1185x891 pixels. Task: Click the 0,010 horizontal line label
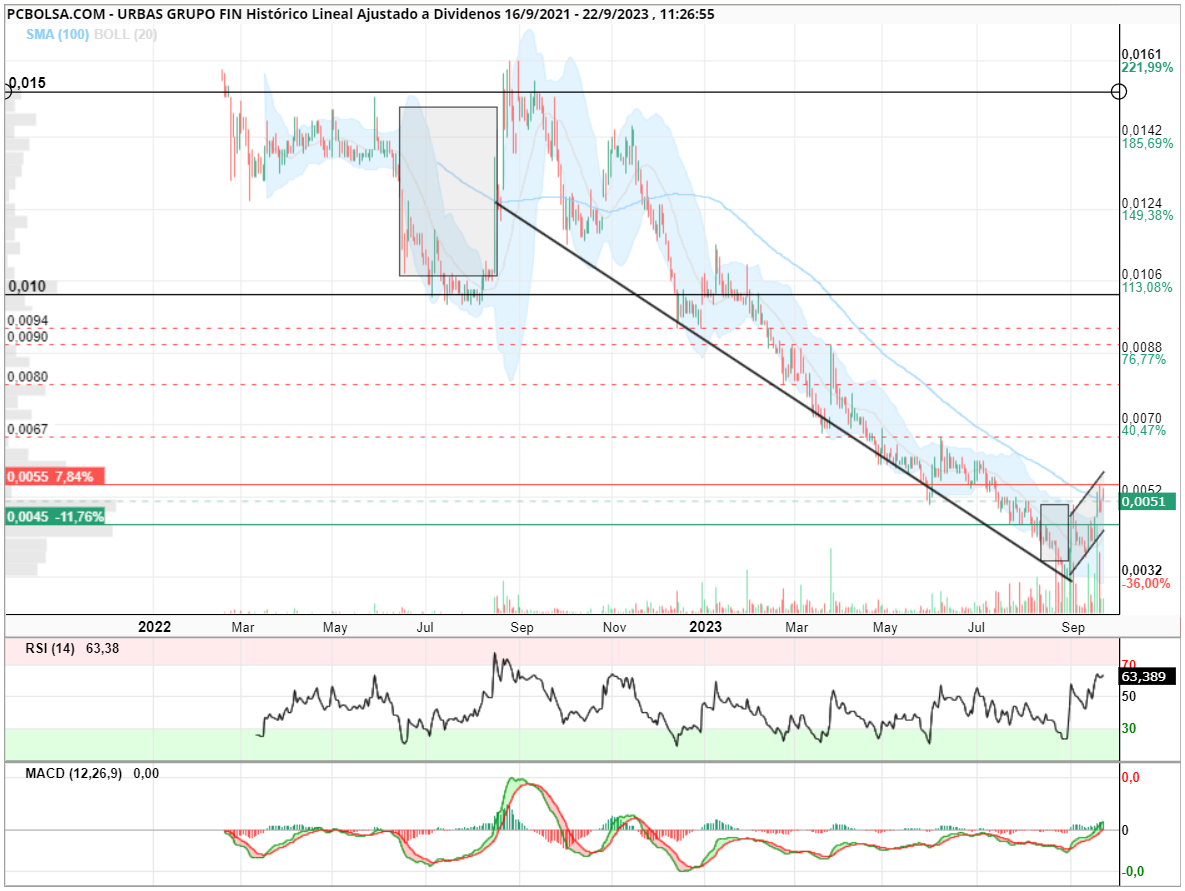point(27,286)
